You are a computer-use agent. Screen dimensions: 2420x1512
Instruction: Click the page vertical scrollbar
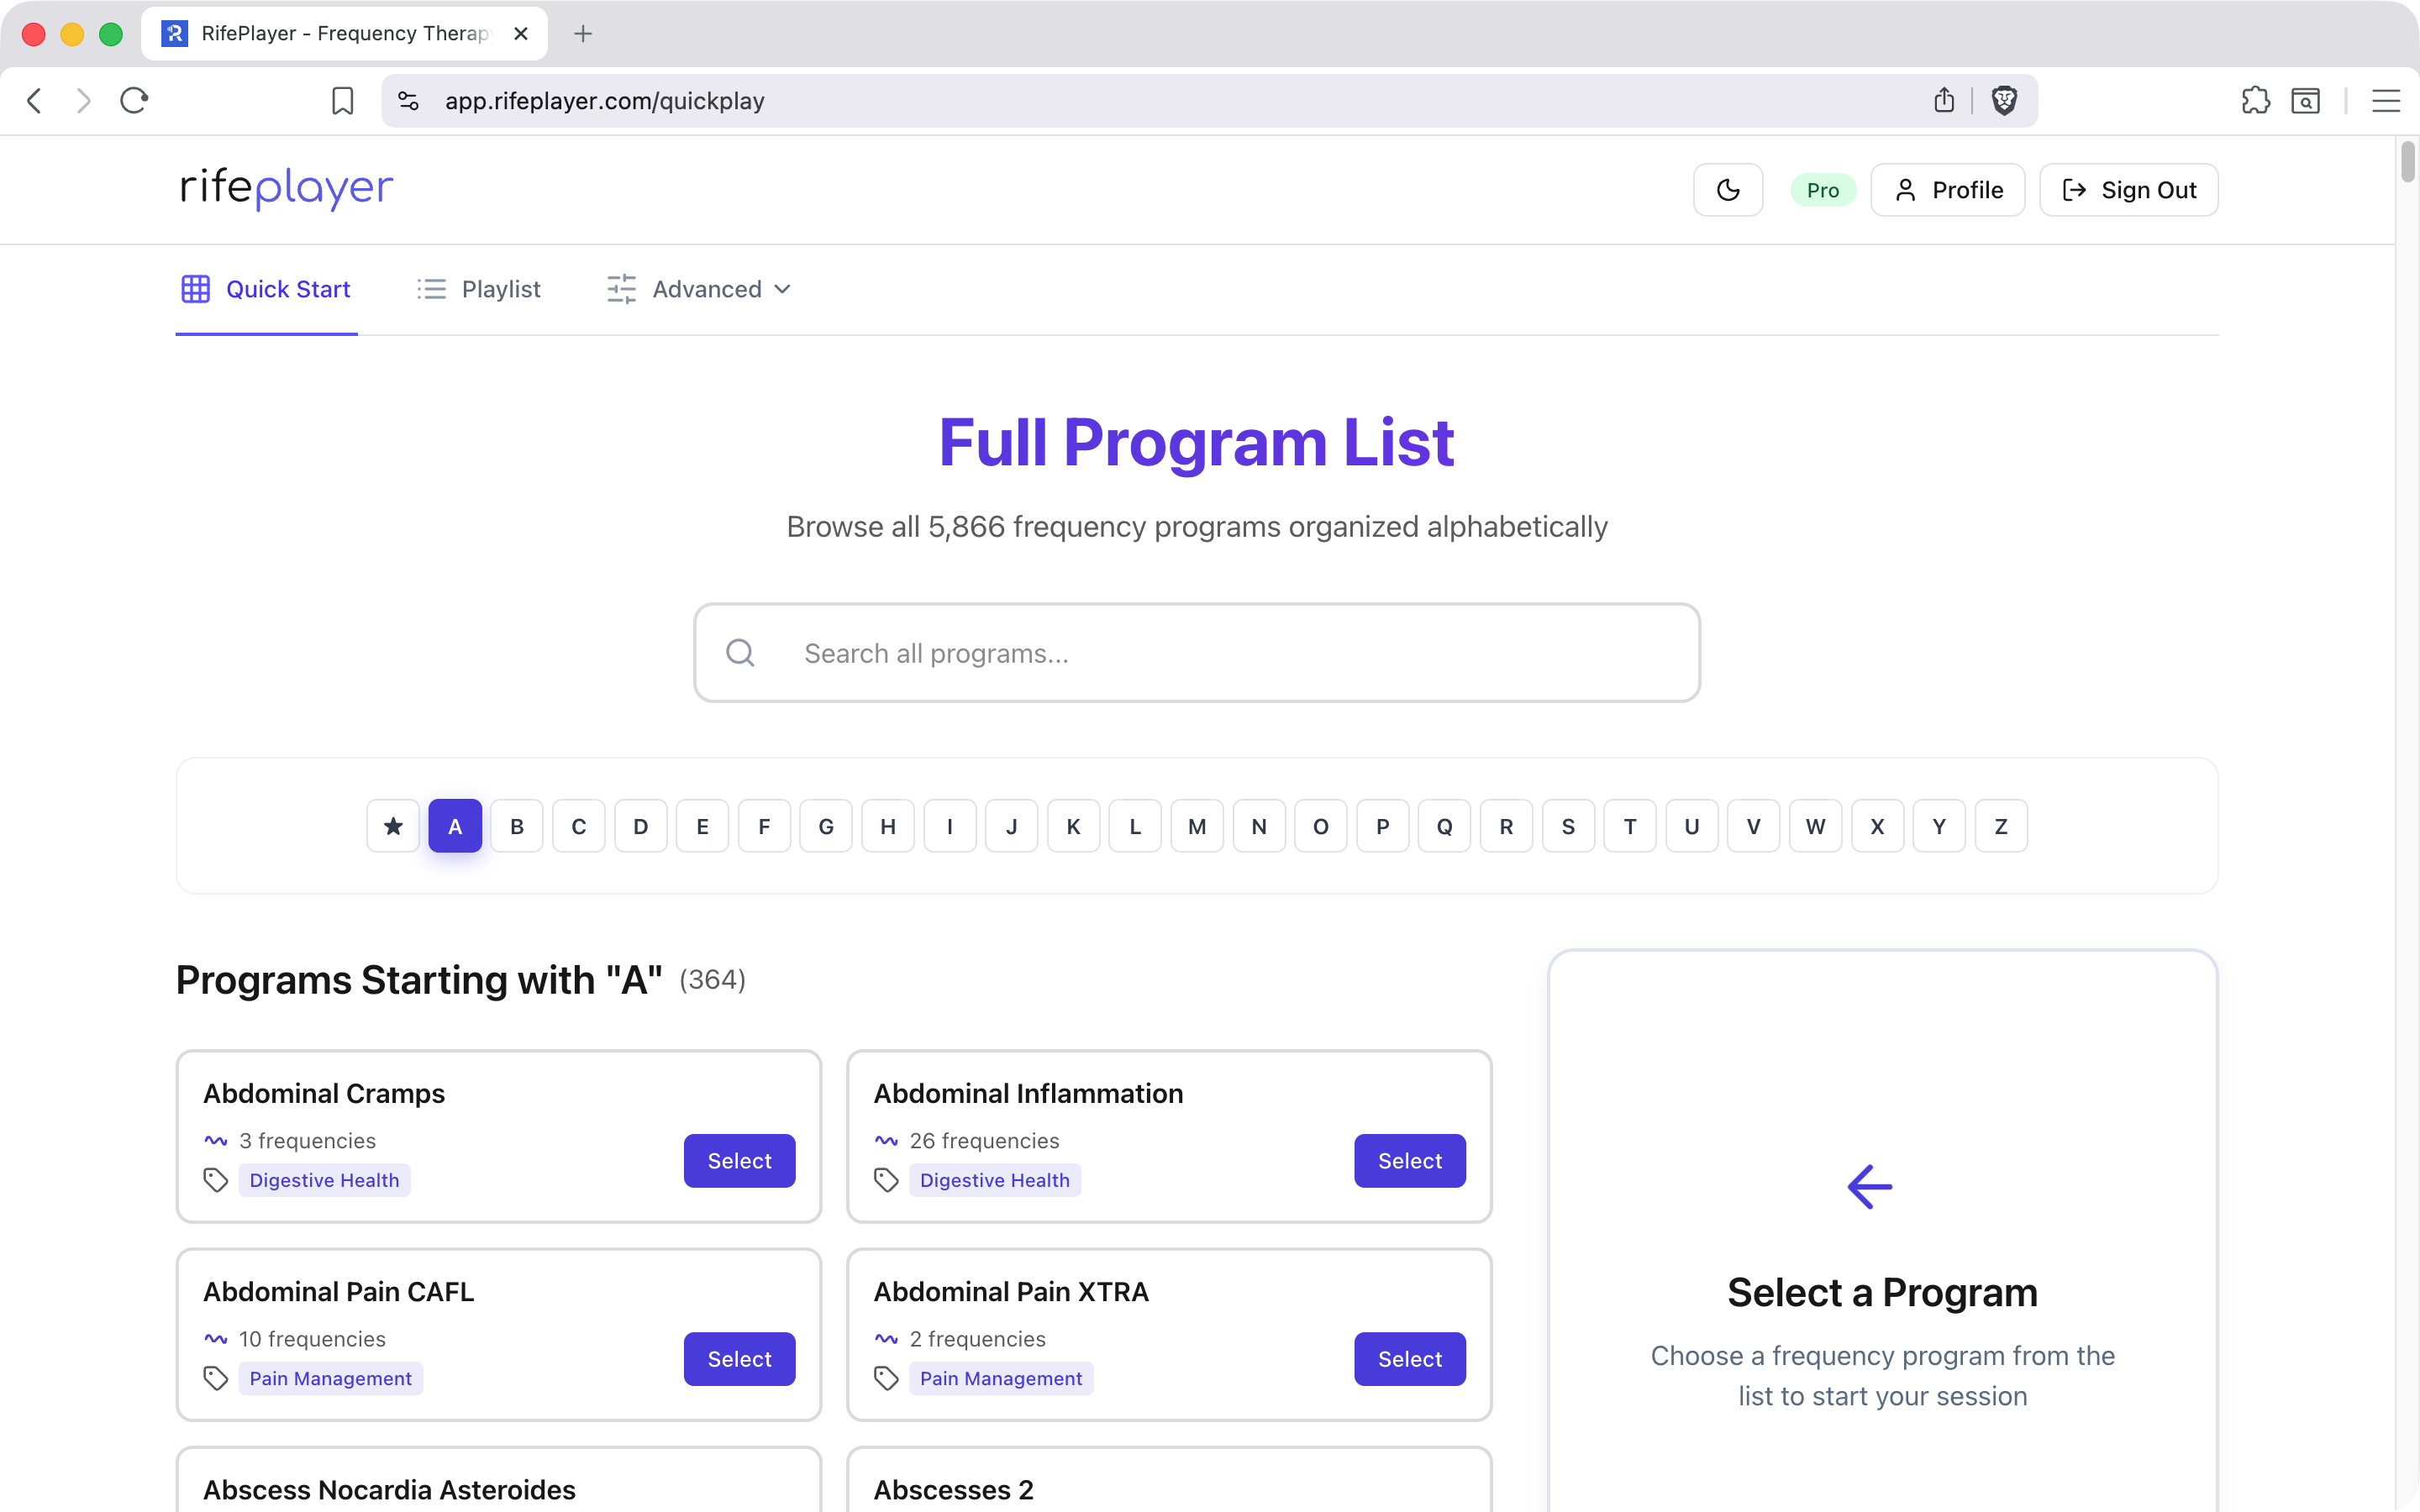pyautogui.click(x=2407, y=162)
